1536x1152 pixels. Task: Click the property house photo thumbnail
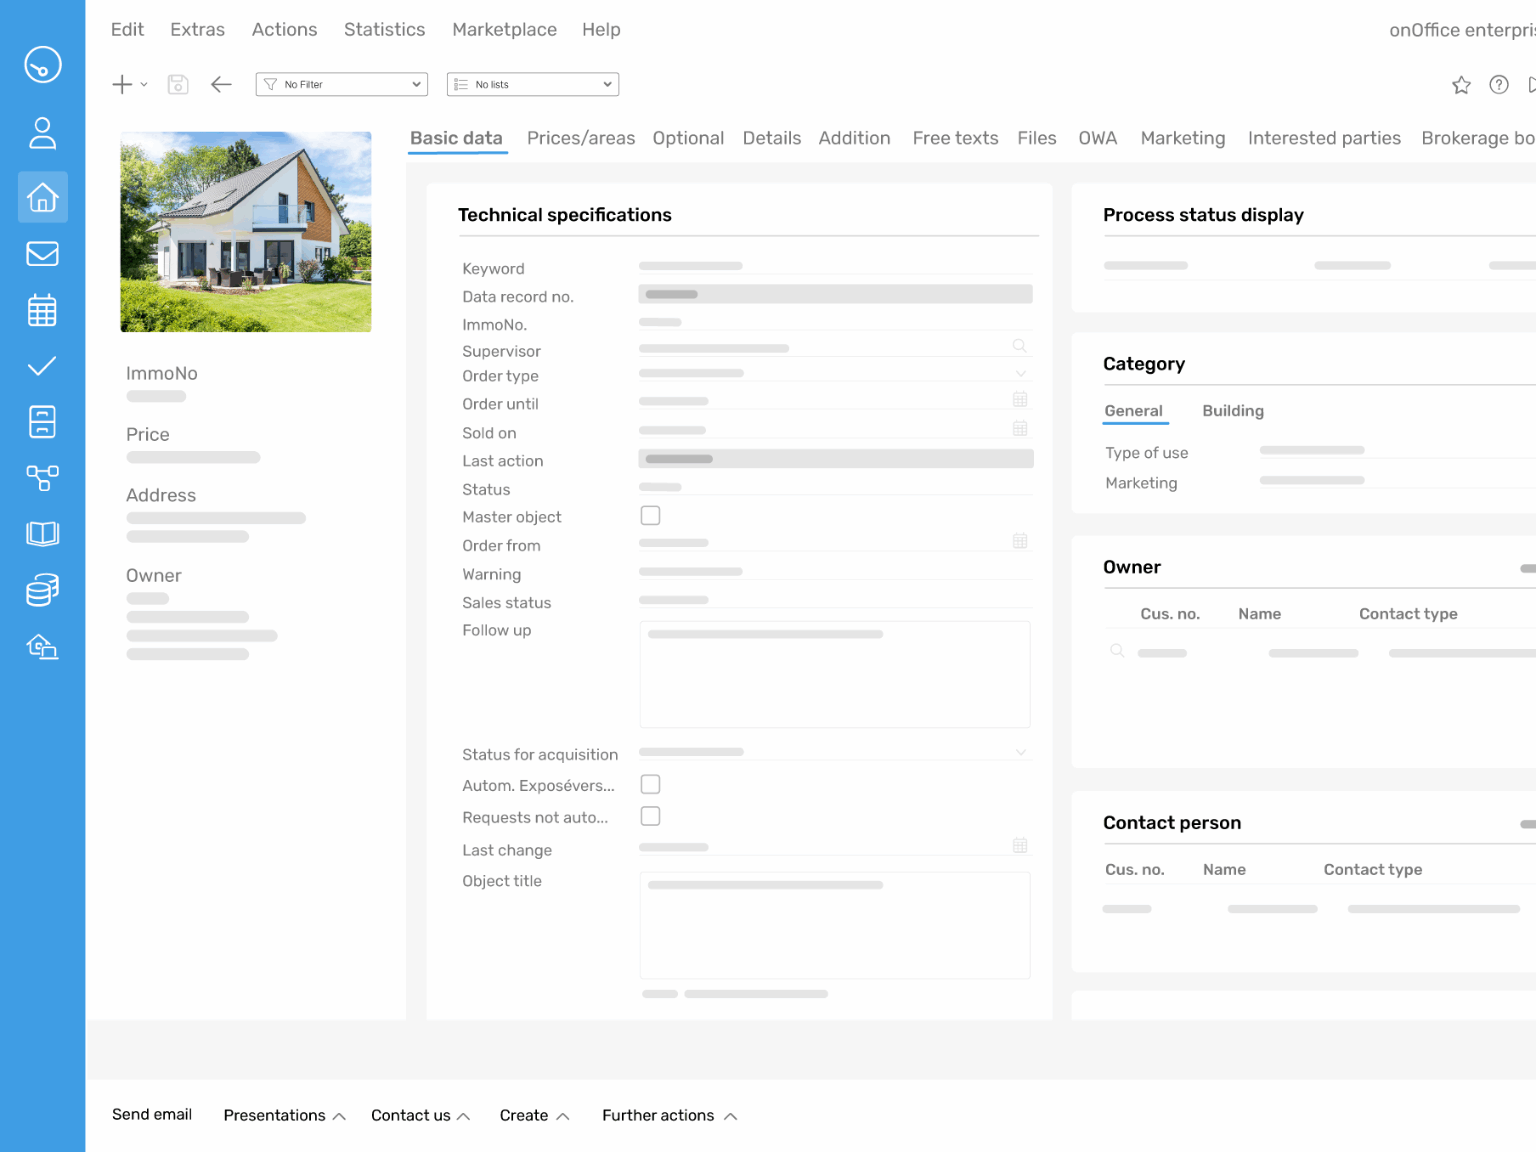point(245,231)
